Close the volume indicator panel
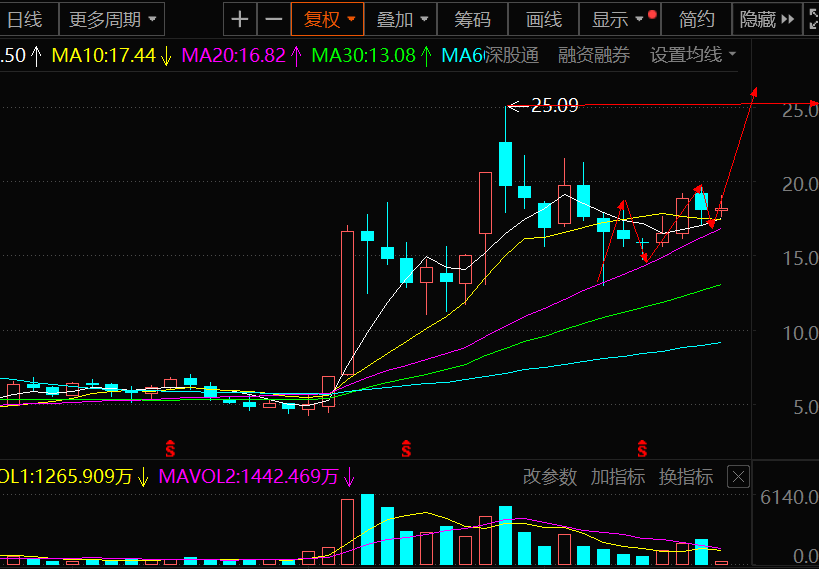 coord(739,477)
